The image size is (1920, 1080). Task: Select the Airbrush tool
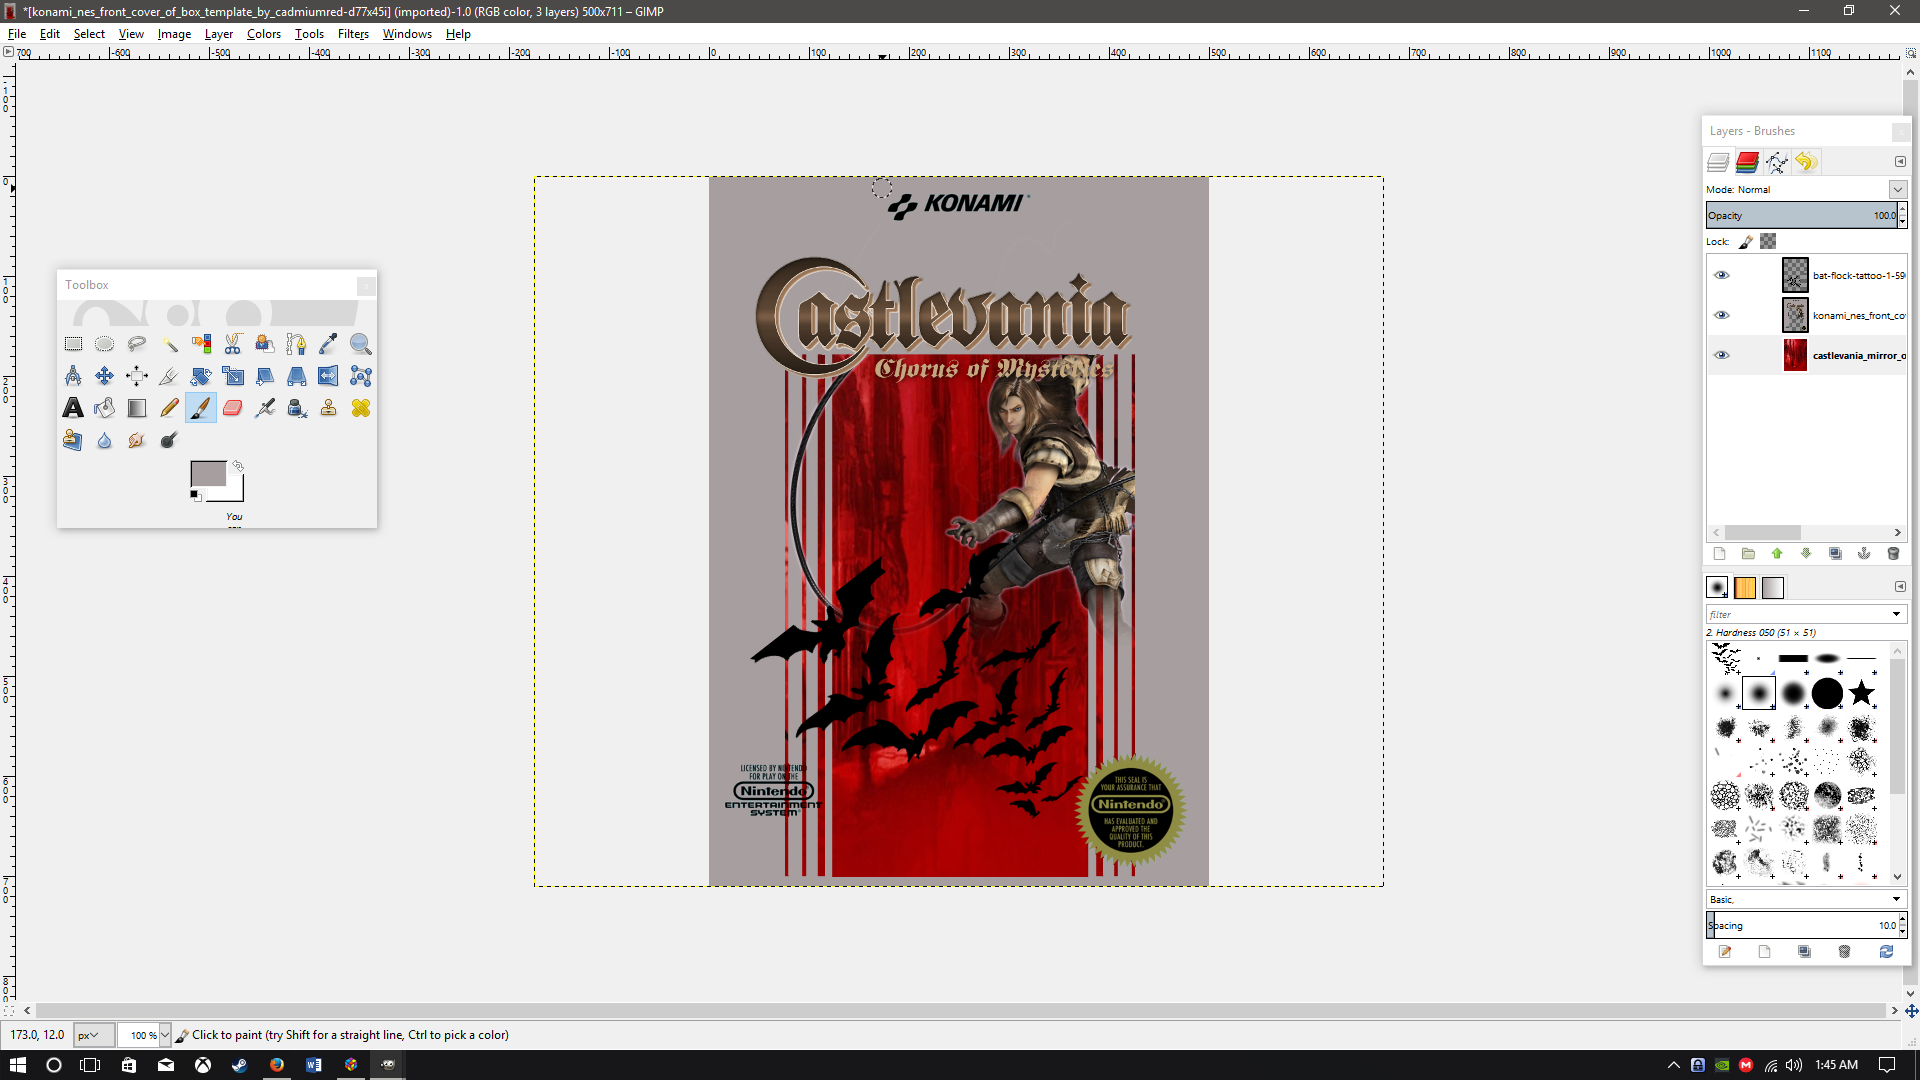click(x=265, y=408)
